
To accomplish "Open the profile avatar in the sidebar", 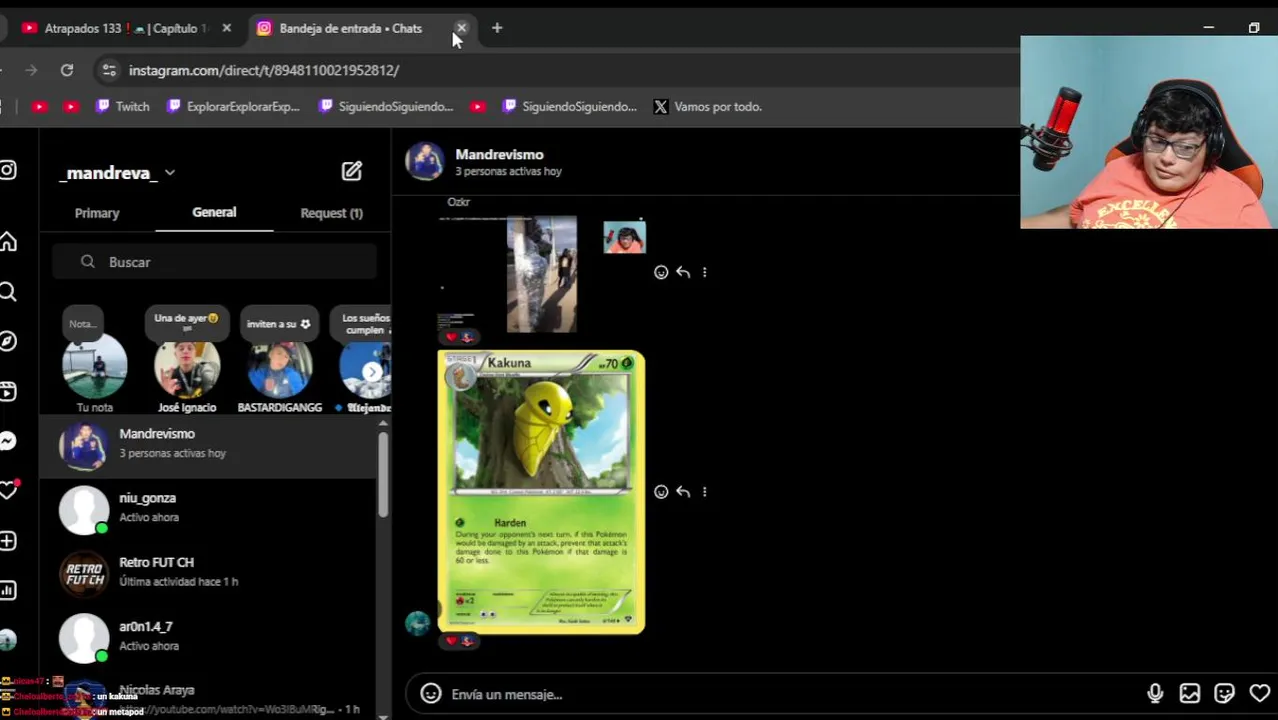I will tap(8, 639).
